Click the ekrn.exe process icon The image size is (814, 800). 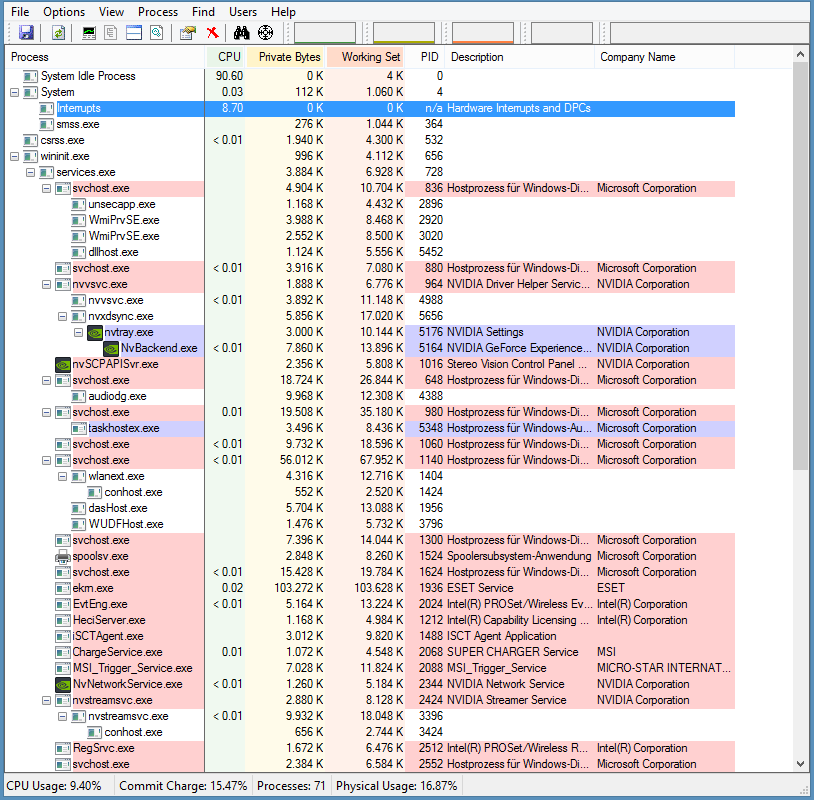(63, 588)
